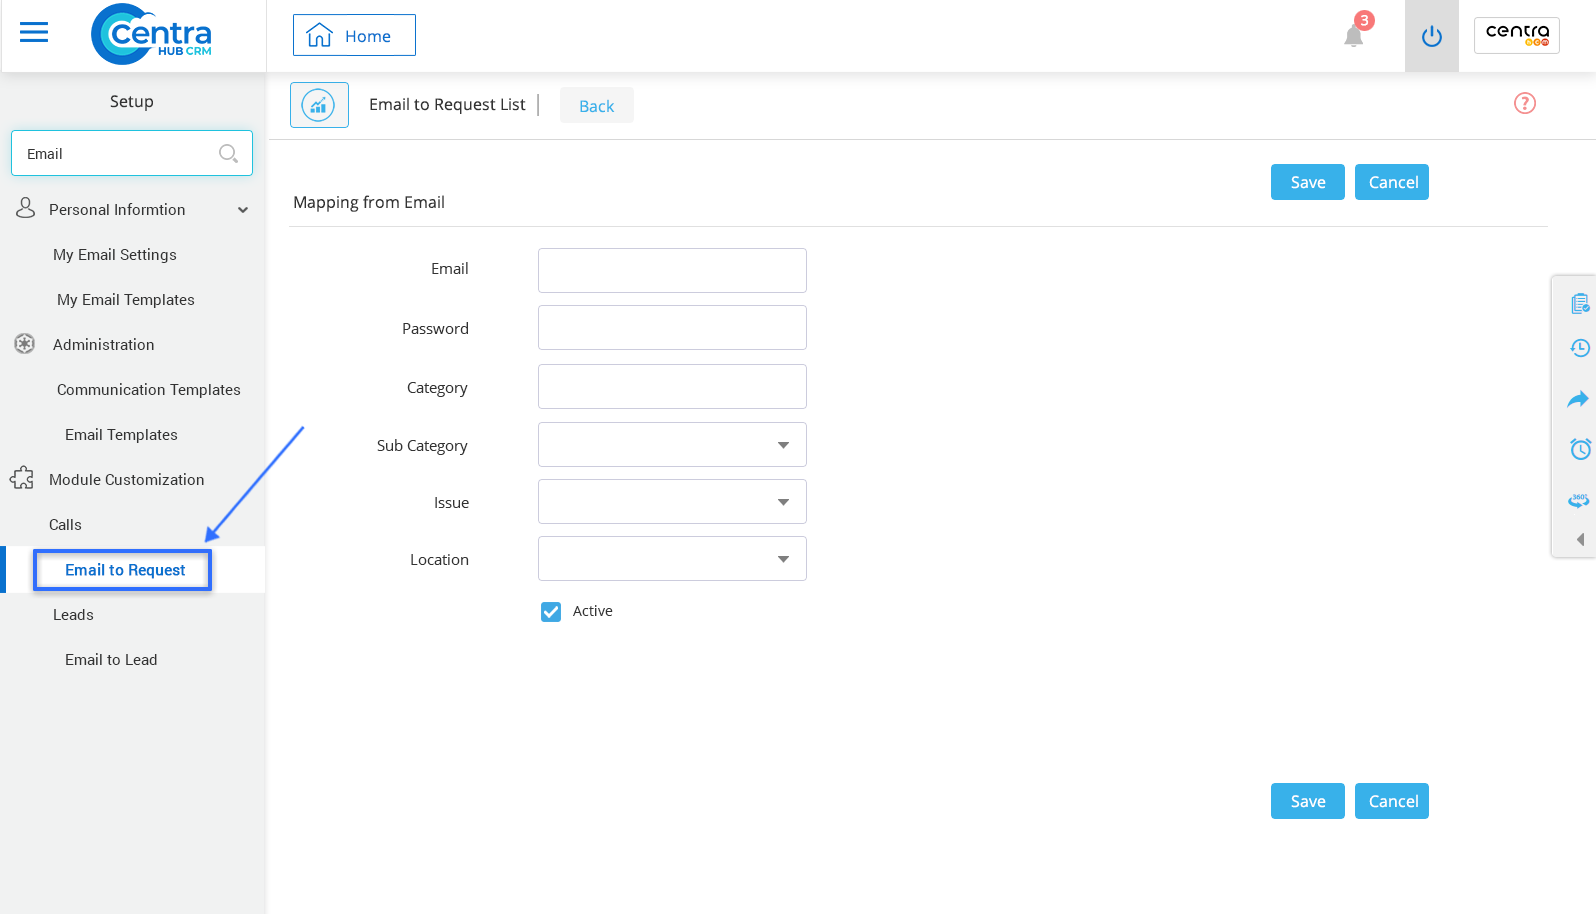Open the clipboard notes icon in the right panel

1580,303
